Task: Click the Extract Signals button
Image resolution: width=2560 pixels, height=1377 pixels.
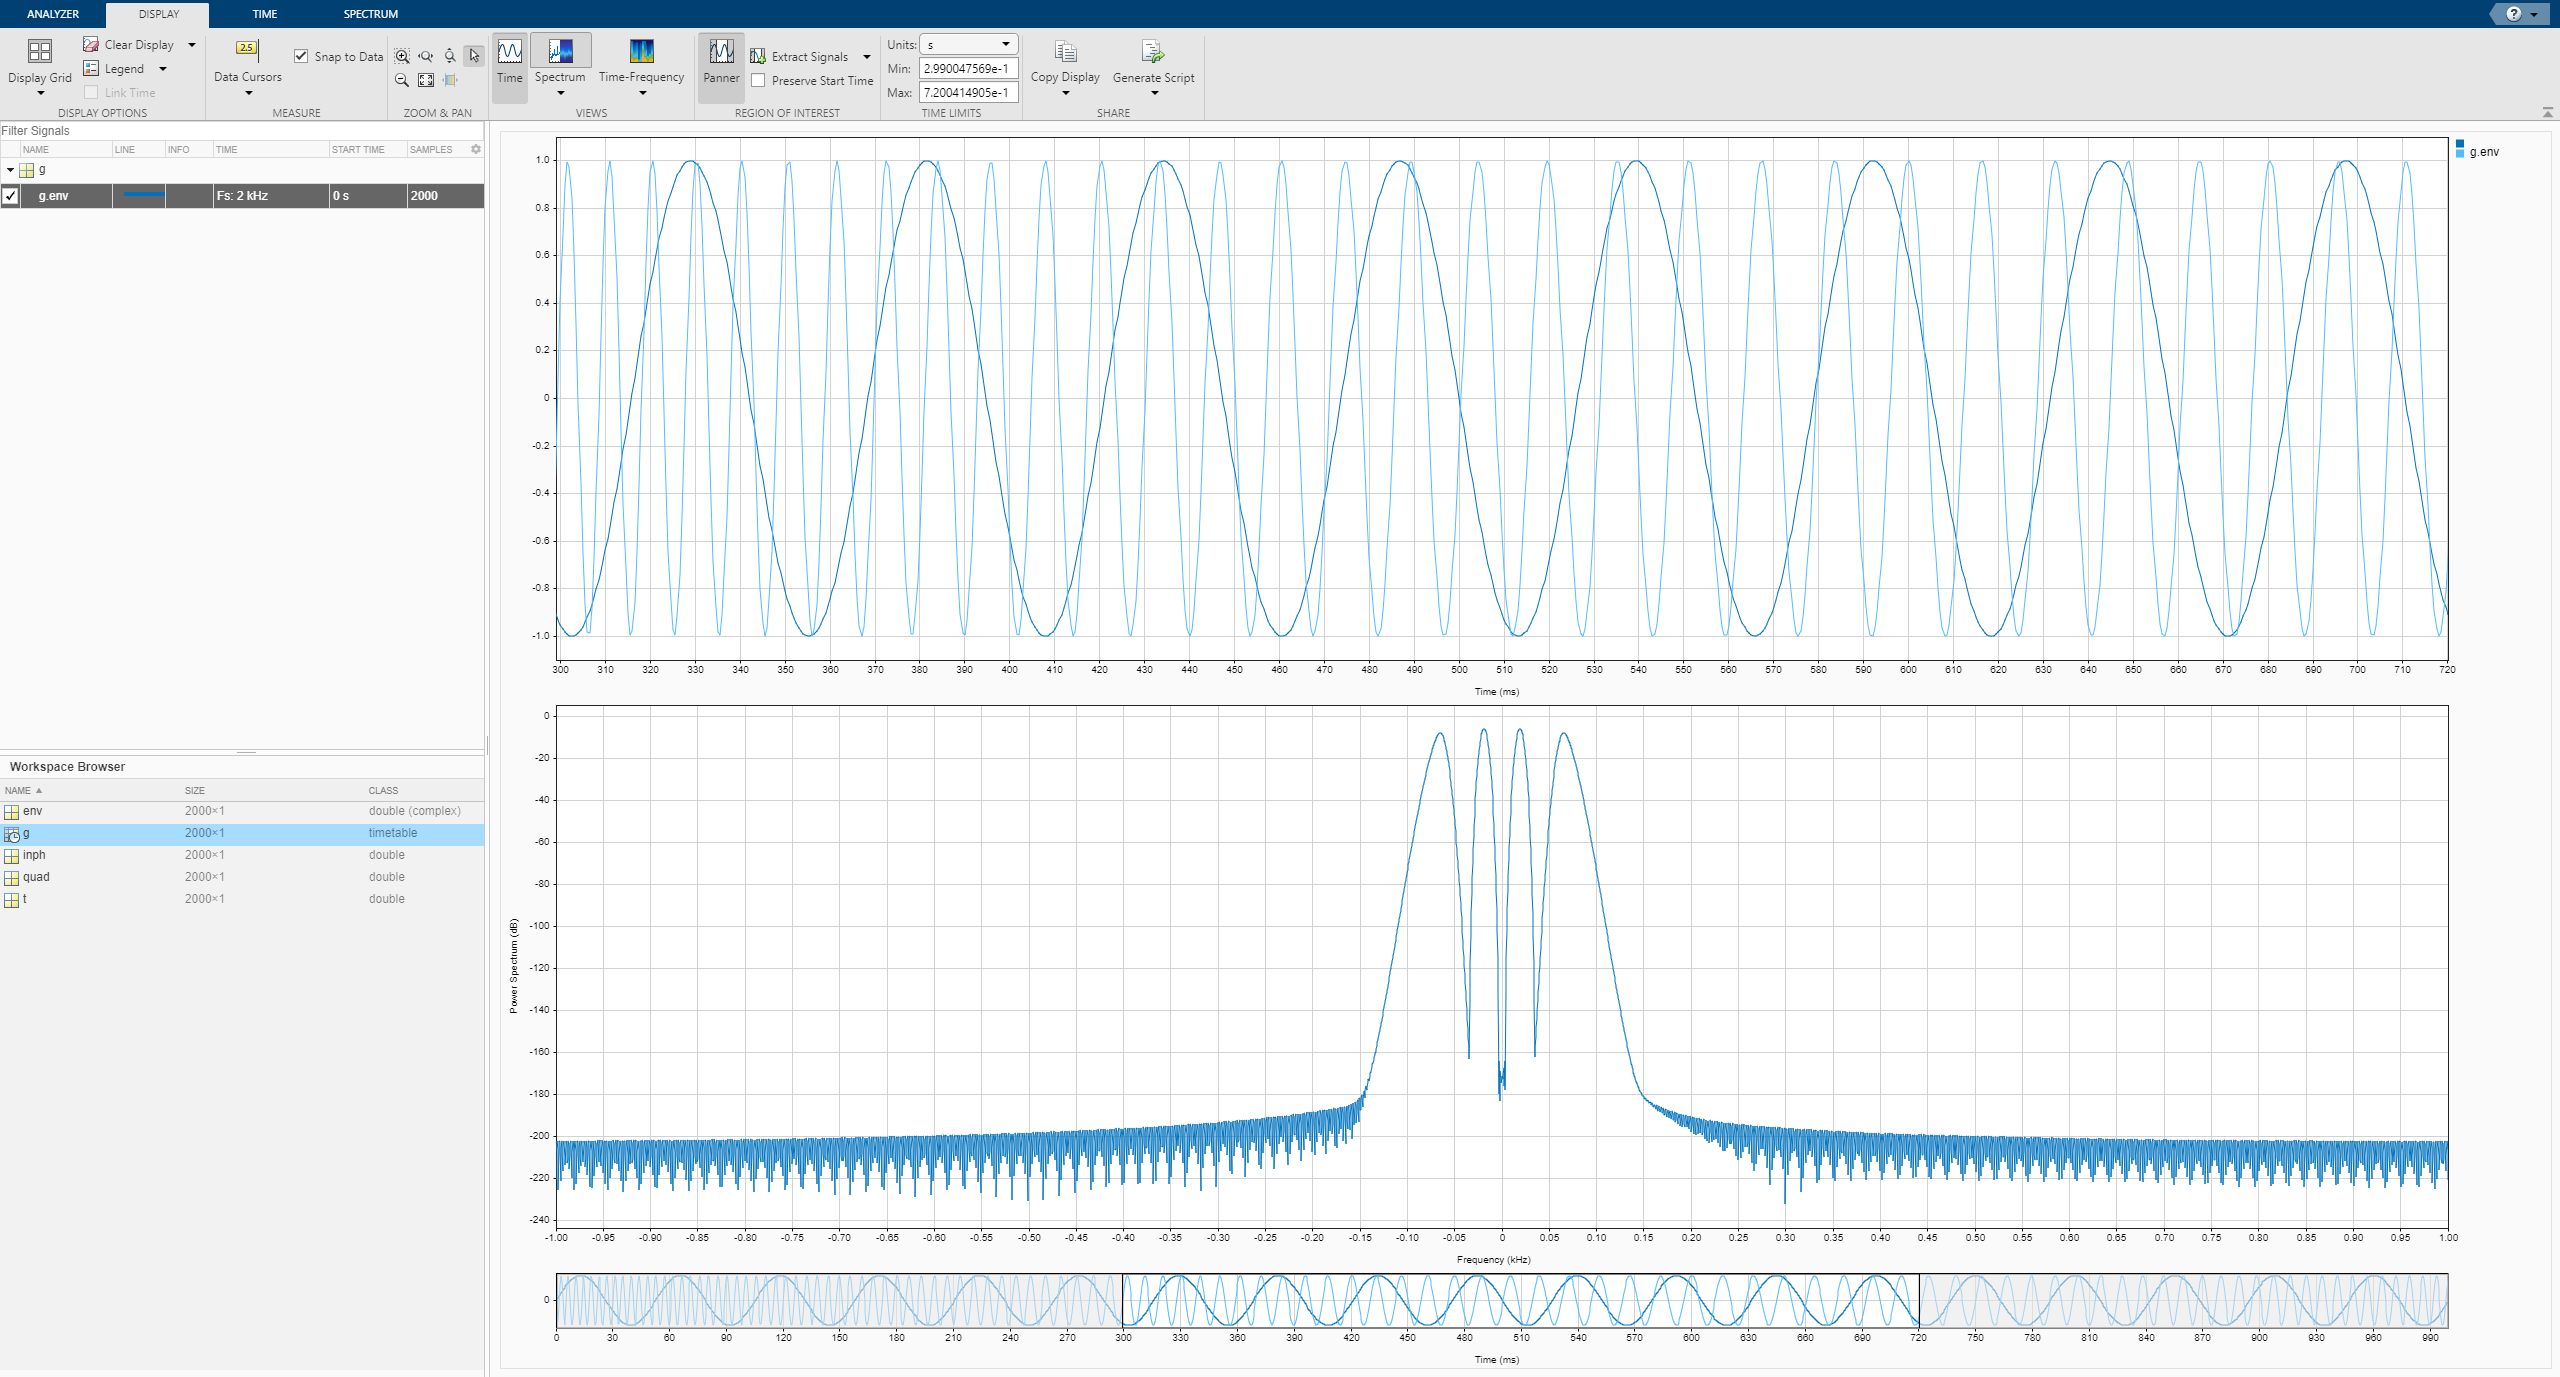Action: point(799,57)
